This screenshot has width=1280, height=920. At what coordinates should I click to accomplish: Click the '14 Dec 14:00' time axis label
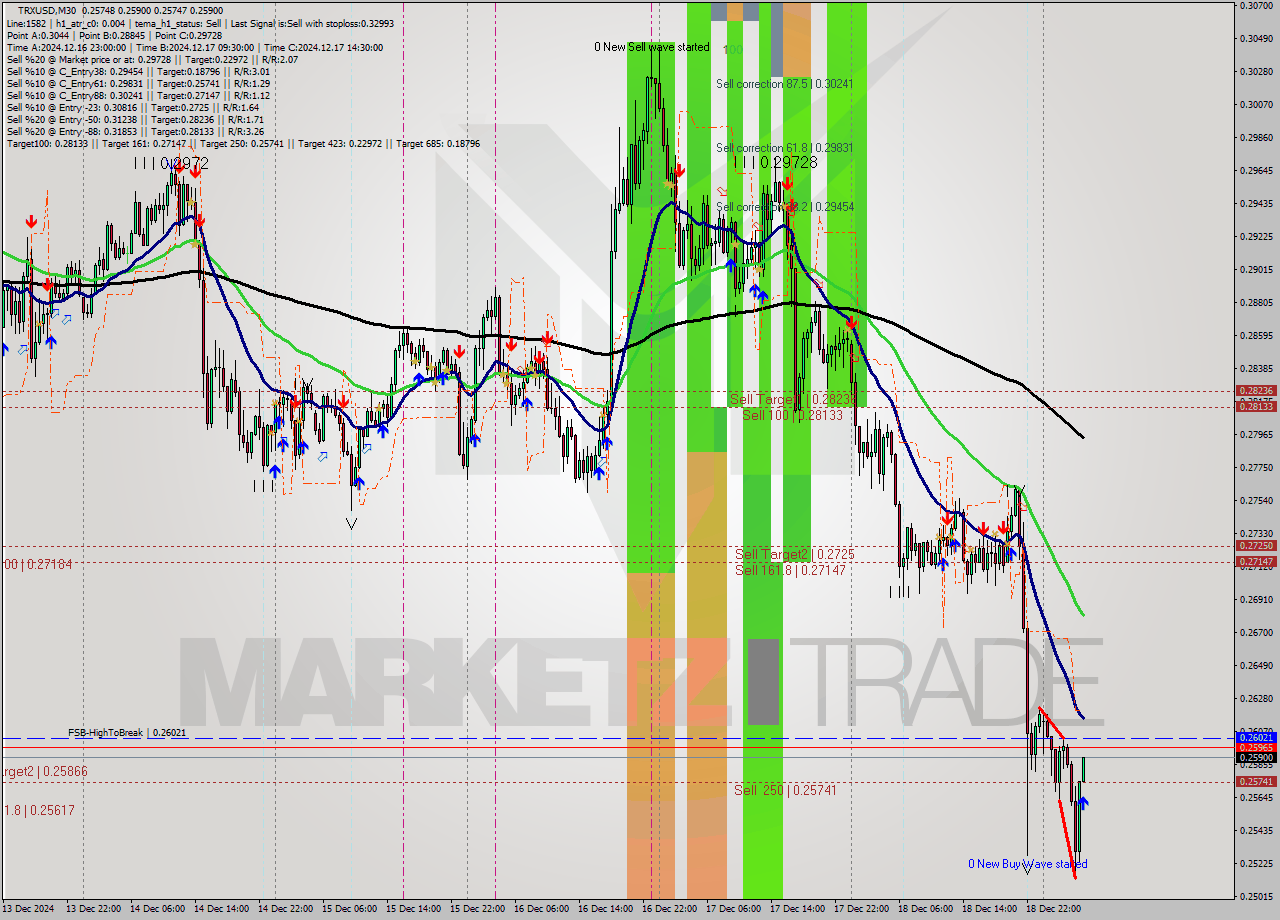[x=220, y=909]
